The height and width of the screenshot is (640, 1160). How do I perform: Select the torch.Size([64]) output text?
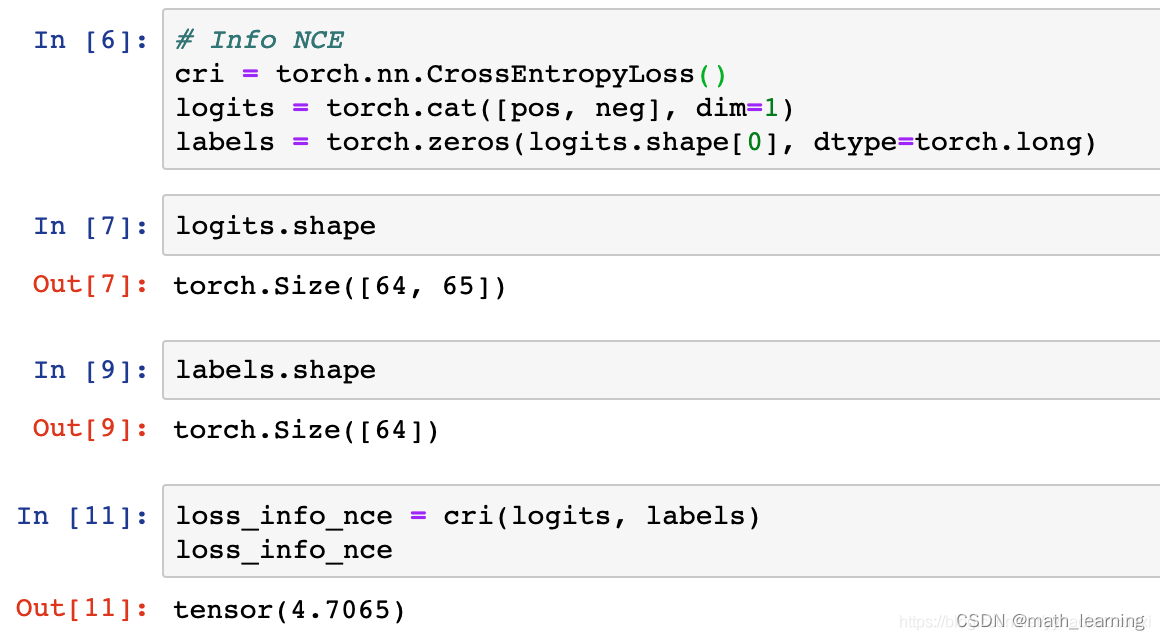point(305,429)
